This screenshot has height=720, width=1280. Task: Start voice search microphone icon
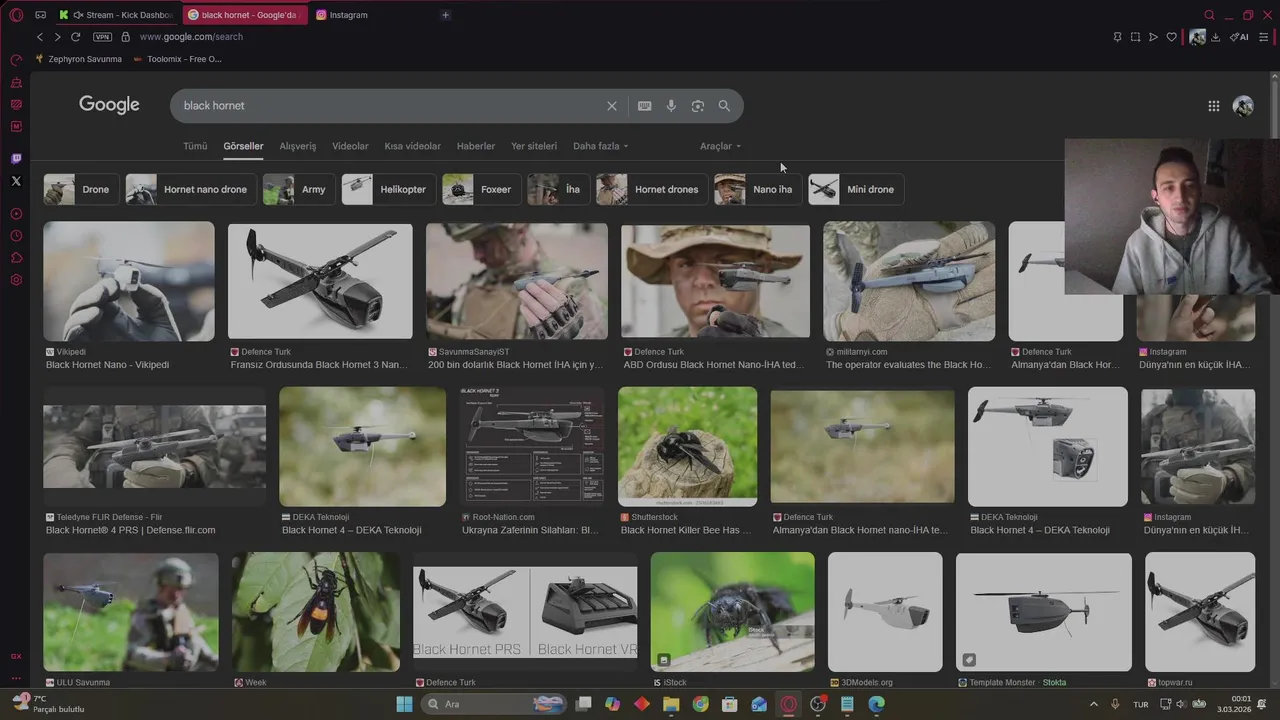tap(671, 106)
